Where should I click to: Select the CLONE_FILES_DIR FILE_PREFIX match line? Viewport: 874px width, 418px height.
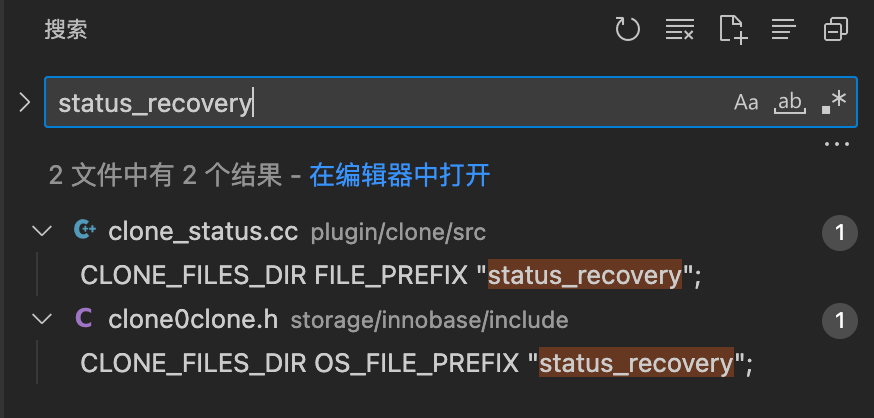(391, 275)
